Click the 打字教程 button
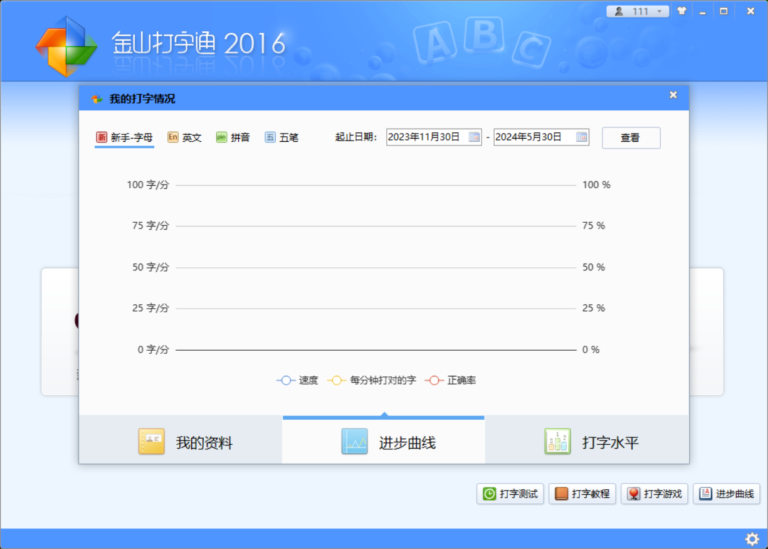Image resolution: width=768 pixels, height=549 pixels. 582,494
